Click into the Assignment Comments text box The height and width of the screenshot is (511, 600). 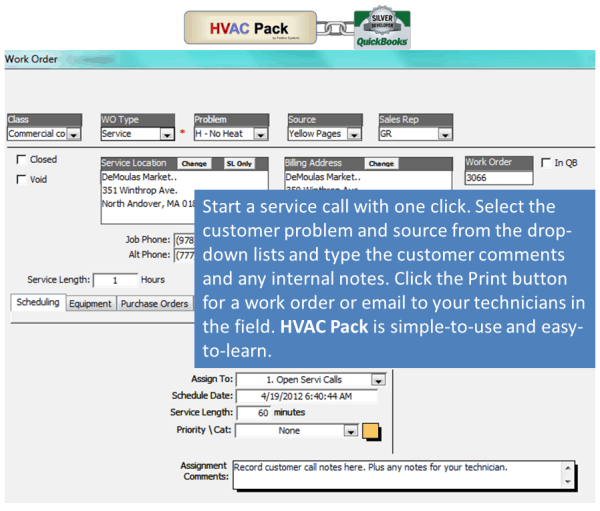(395, 474)
